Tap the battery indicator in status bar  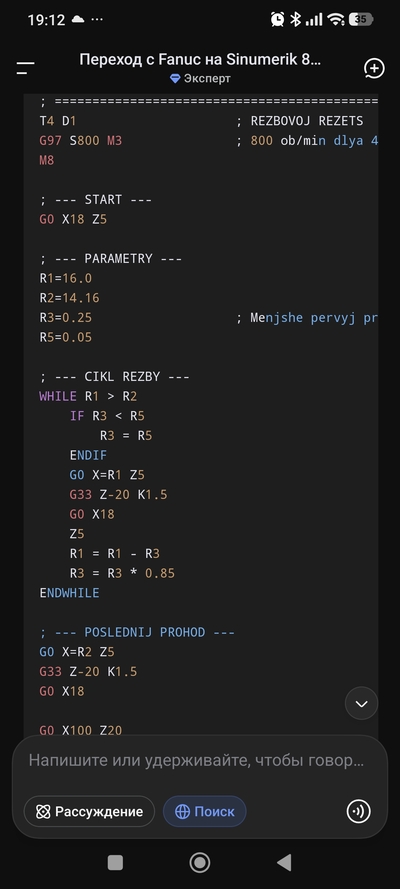click(x=360, y=19)
